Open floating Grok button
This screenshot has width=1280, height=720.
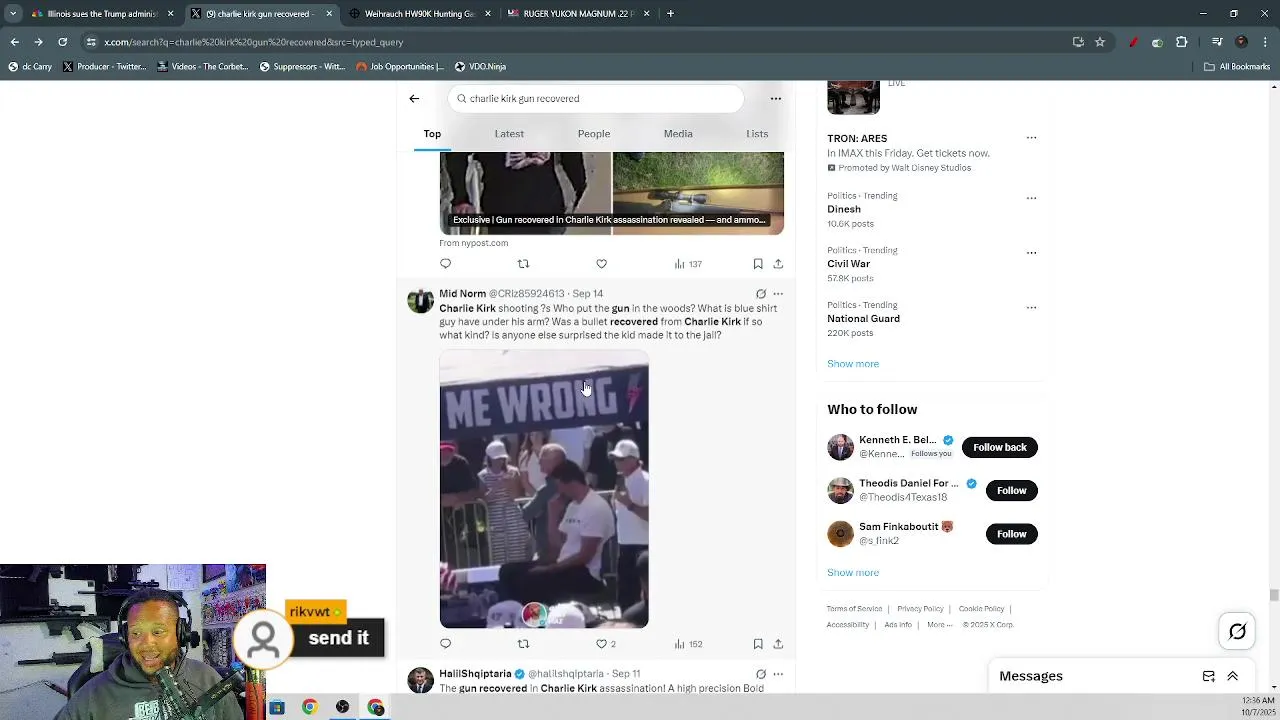[1237, 631]
